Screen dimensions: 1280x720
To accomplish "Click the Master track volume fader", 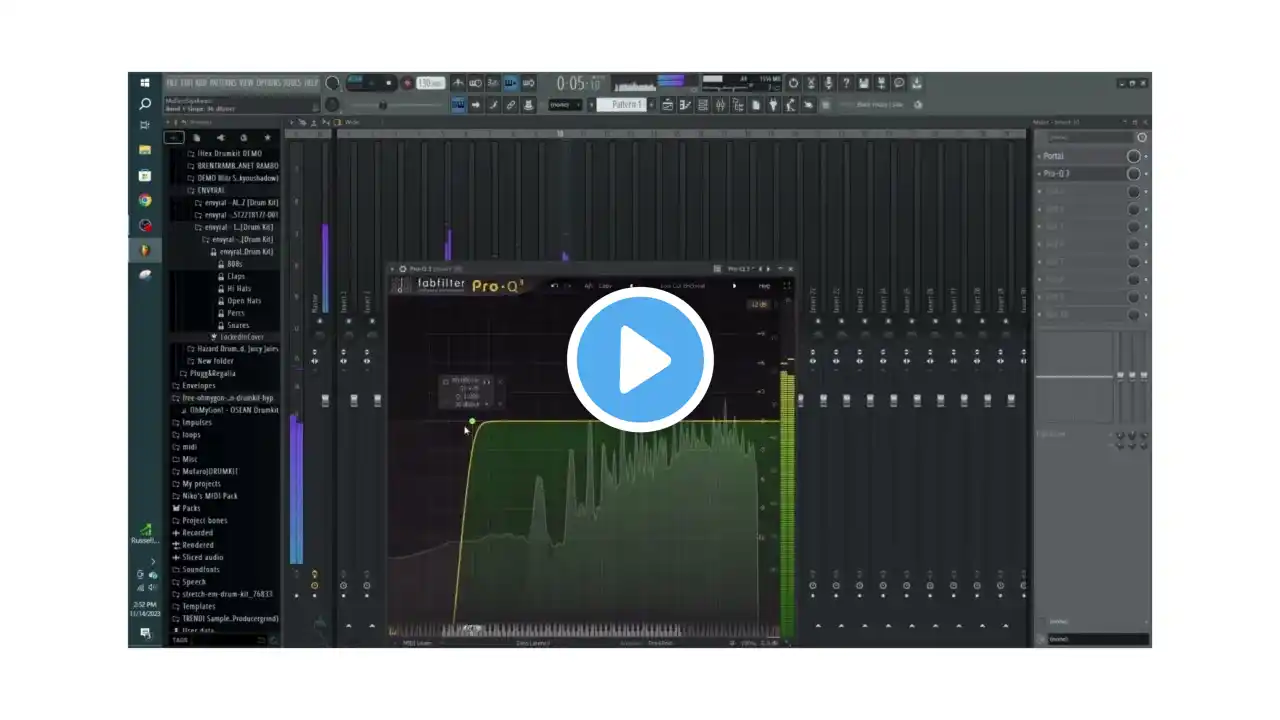I will (x=325, y=400).
